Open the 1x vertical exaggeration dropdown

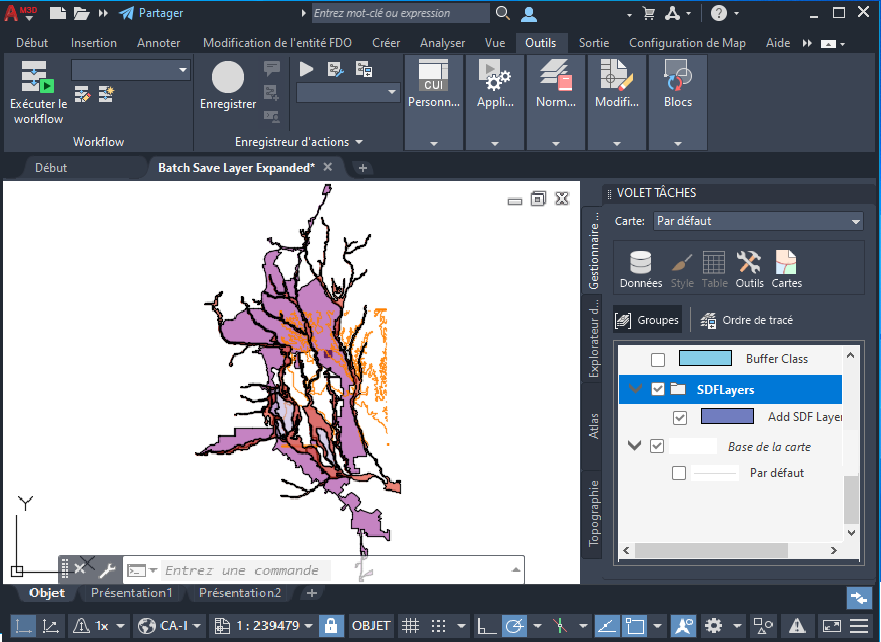pos(120,626)
